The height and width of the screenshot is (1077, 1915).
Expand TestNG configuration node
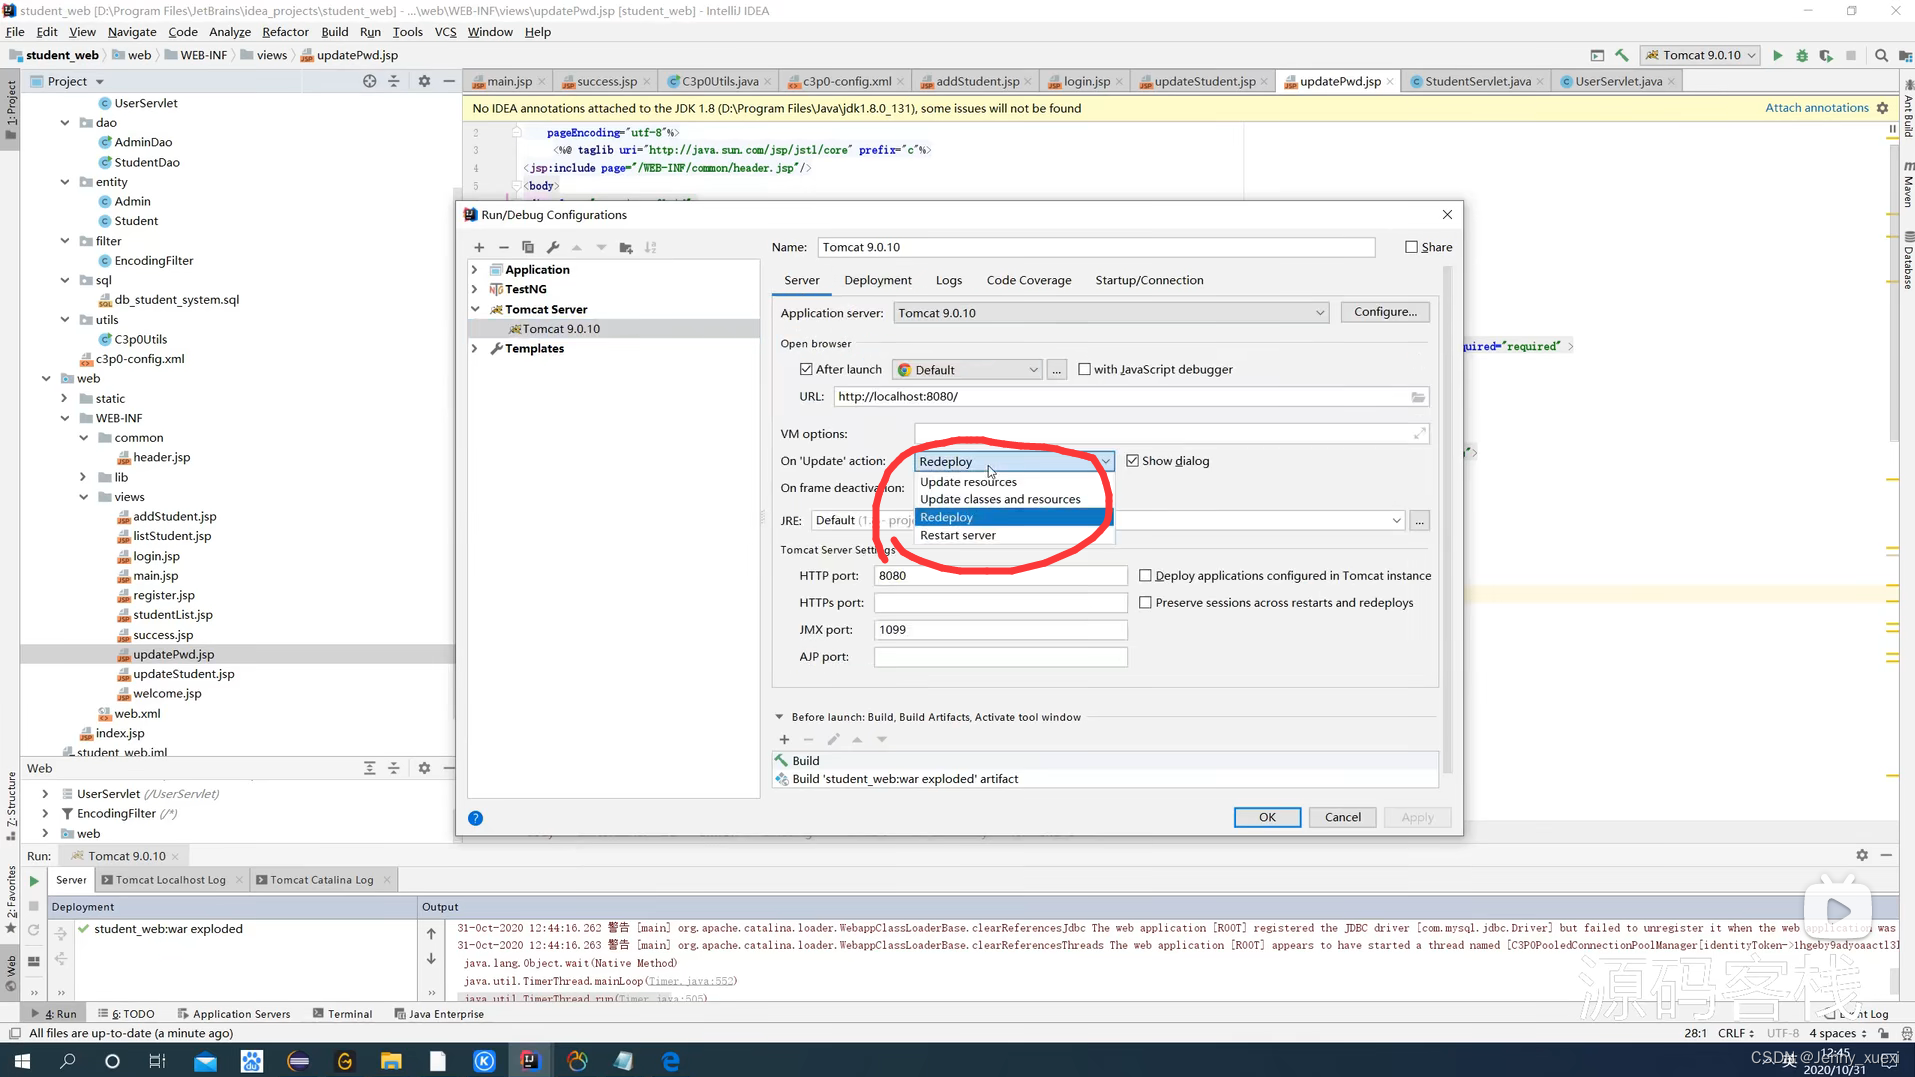point(475,290)
